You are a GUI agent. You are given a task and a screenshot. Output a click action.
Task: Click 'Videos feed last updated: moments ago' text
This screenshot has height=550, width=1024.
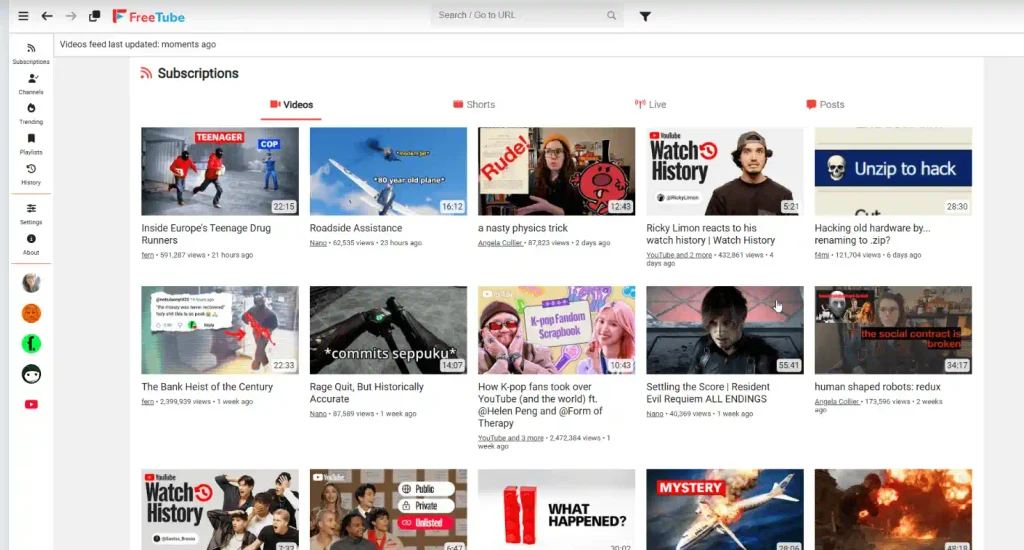[x=138, y=44]
